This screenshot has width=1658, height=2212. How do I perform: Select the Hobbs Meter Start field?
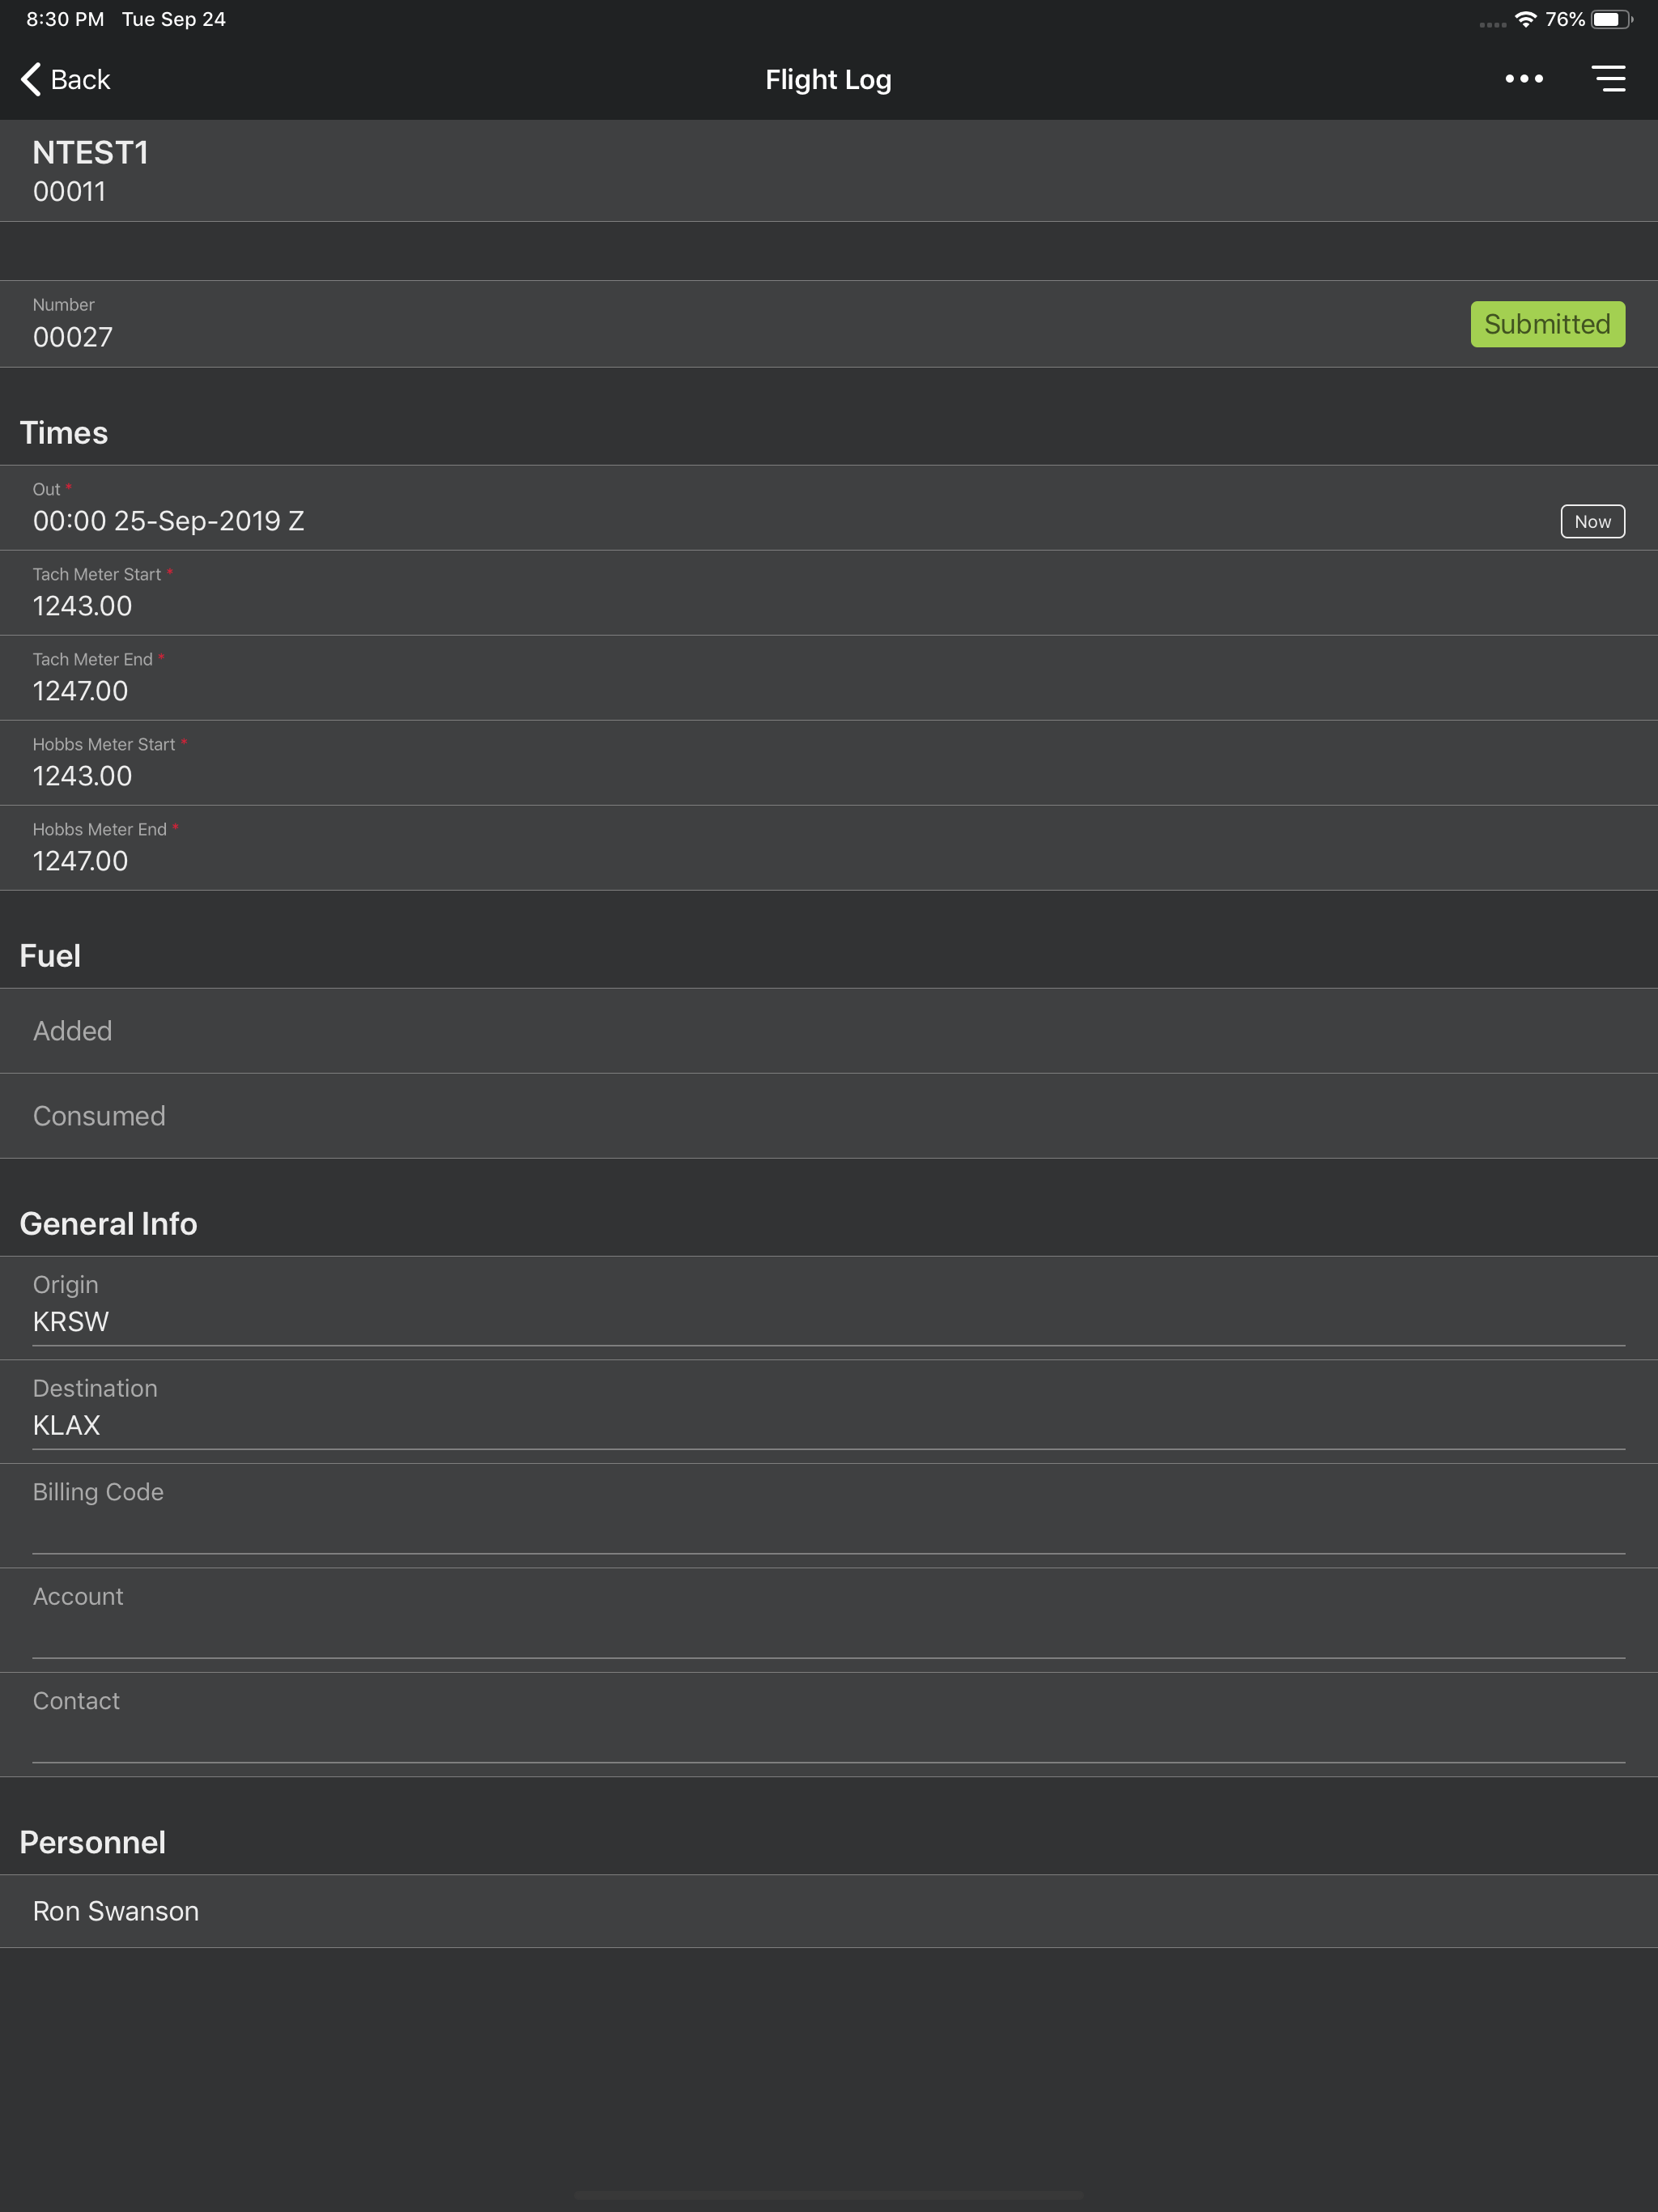(829, 763)
